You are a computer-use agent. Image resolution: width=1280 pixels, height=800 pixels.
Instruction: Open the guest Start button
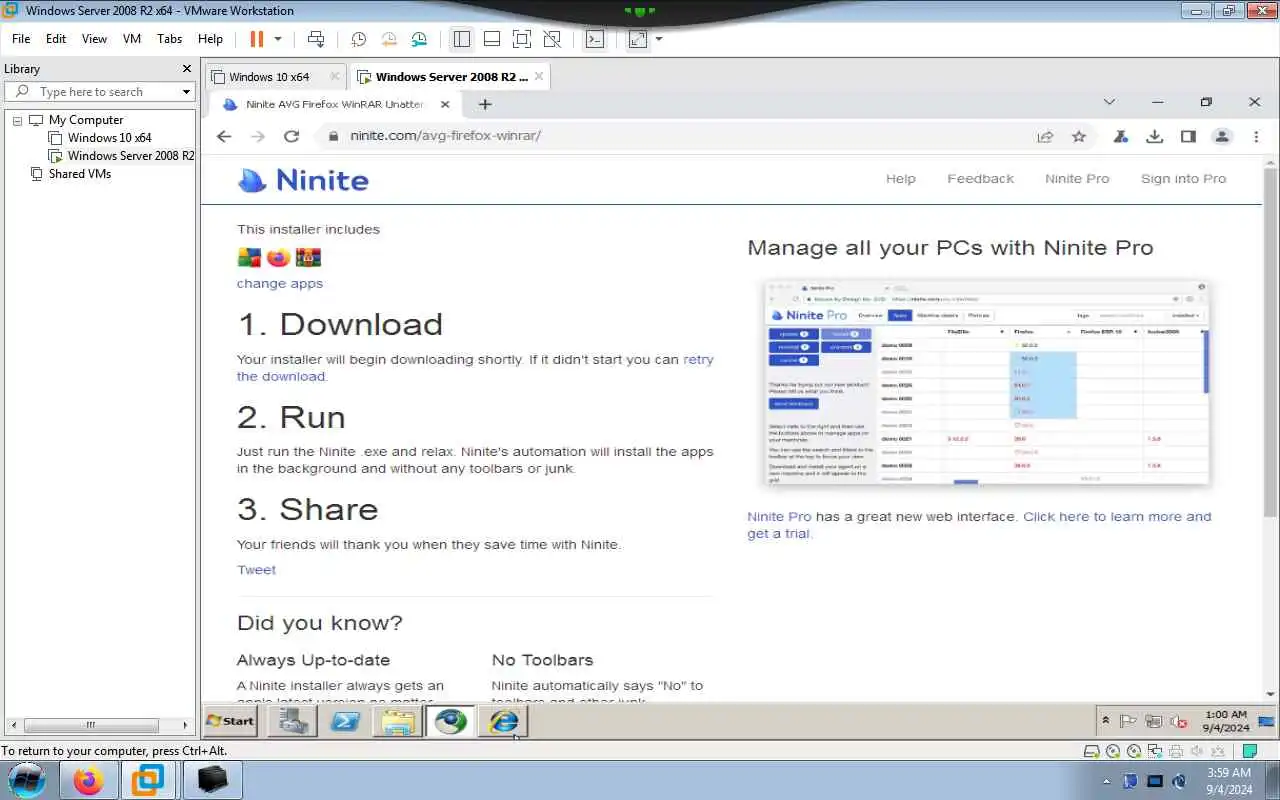[x=230, y=720]
